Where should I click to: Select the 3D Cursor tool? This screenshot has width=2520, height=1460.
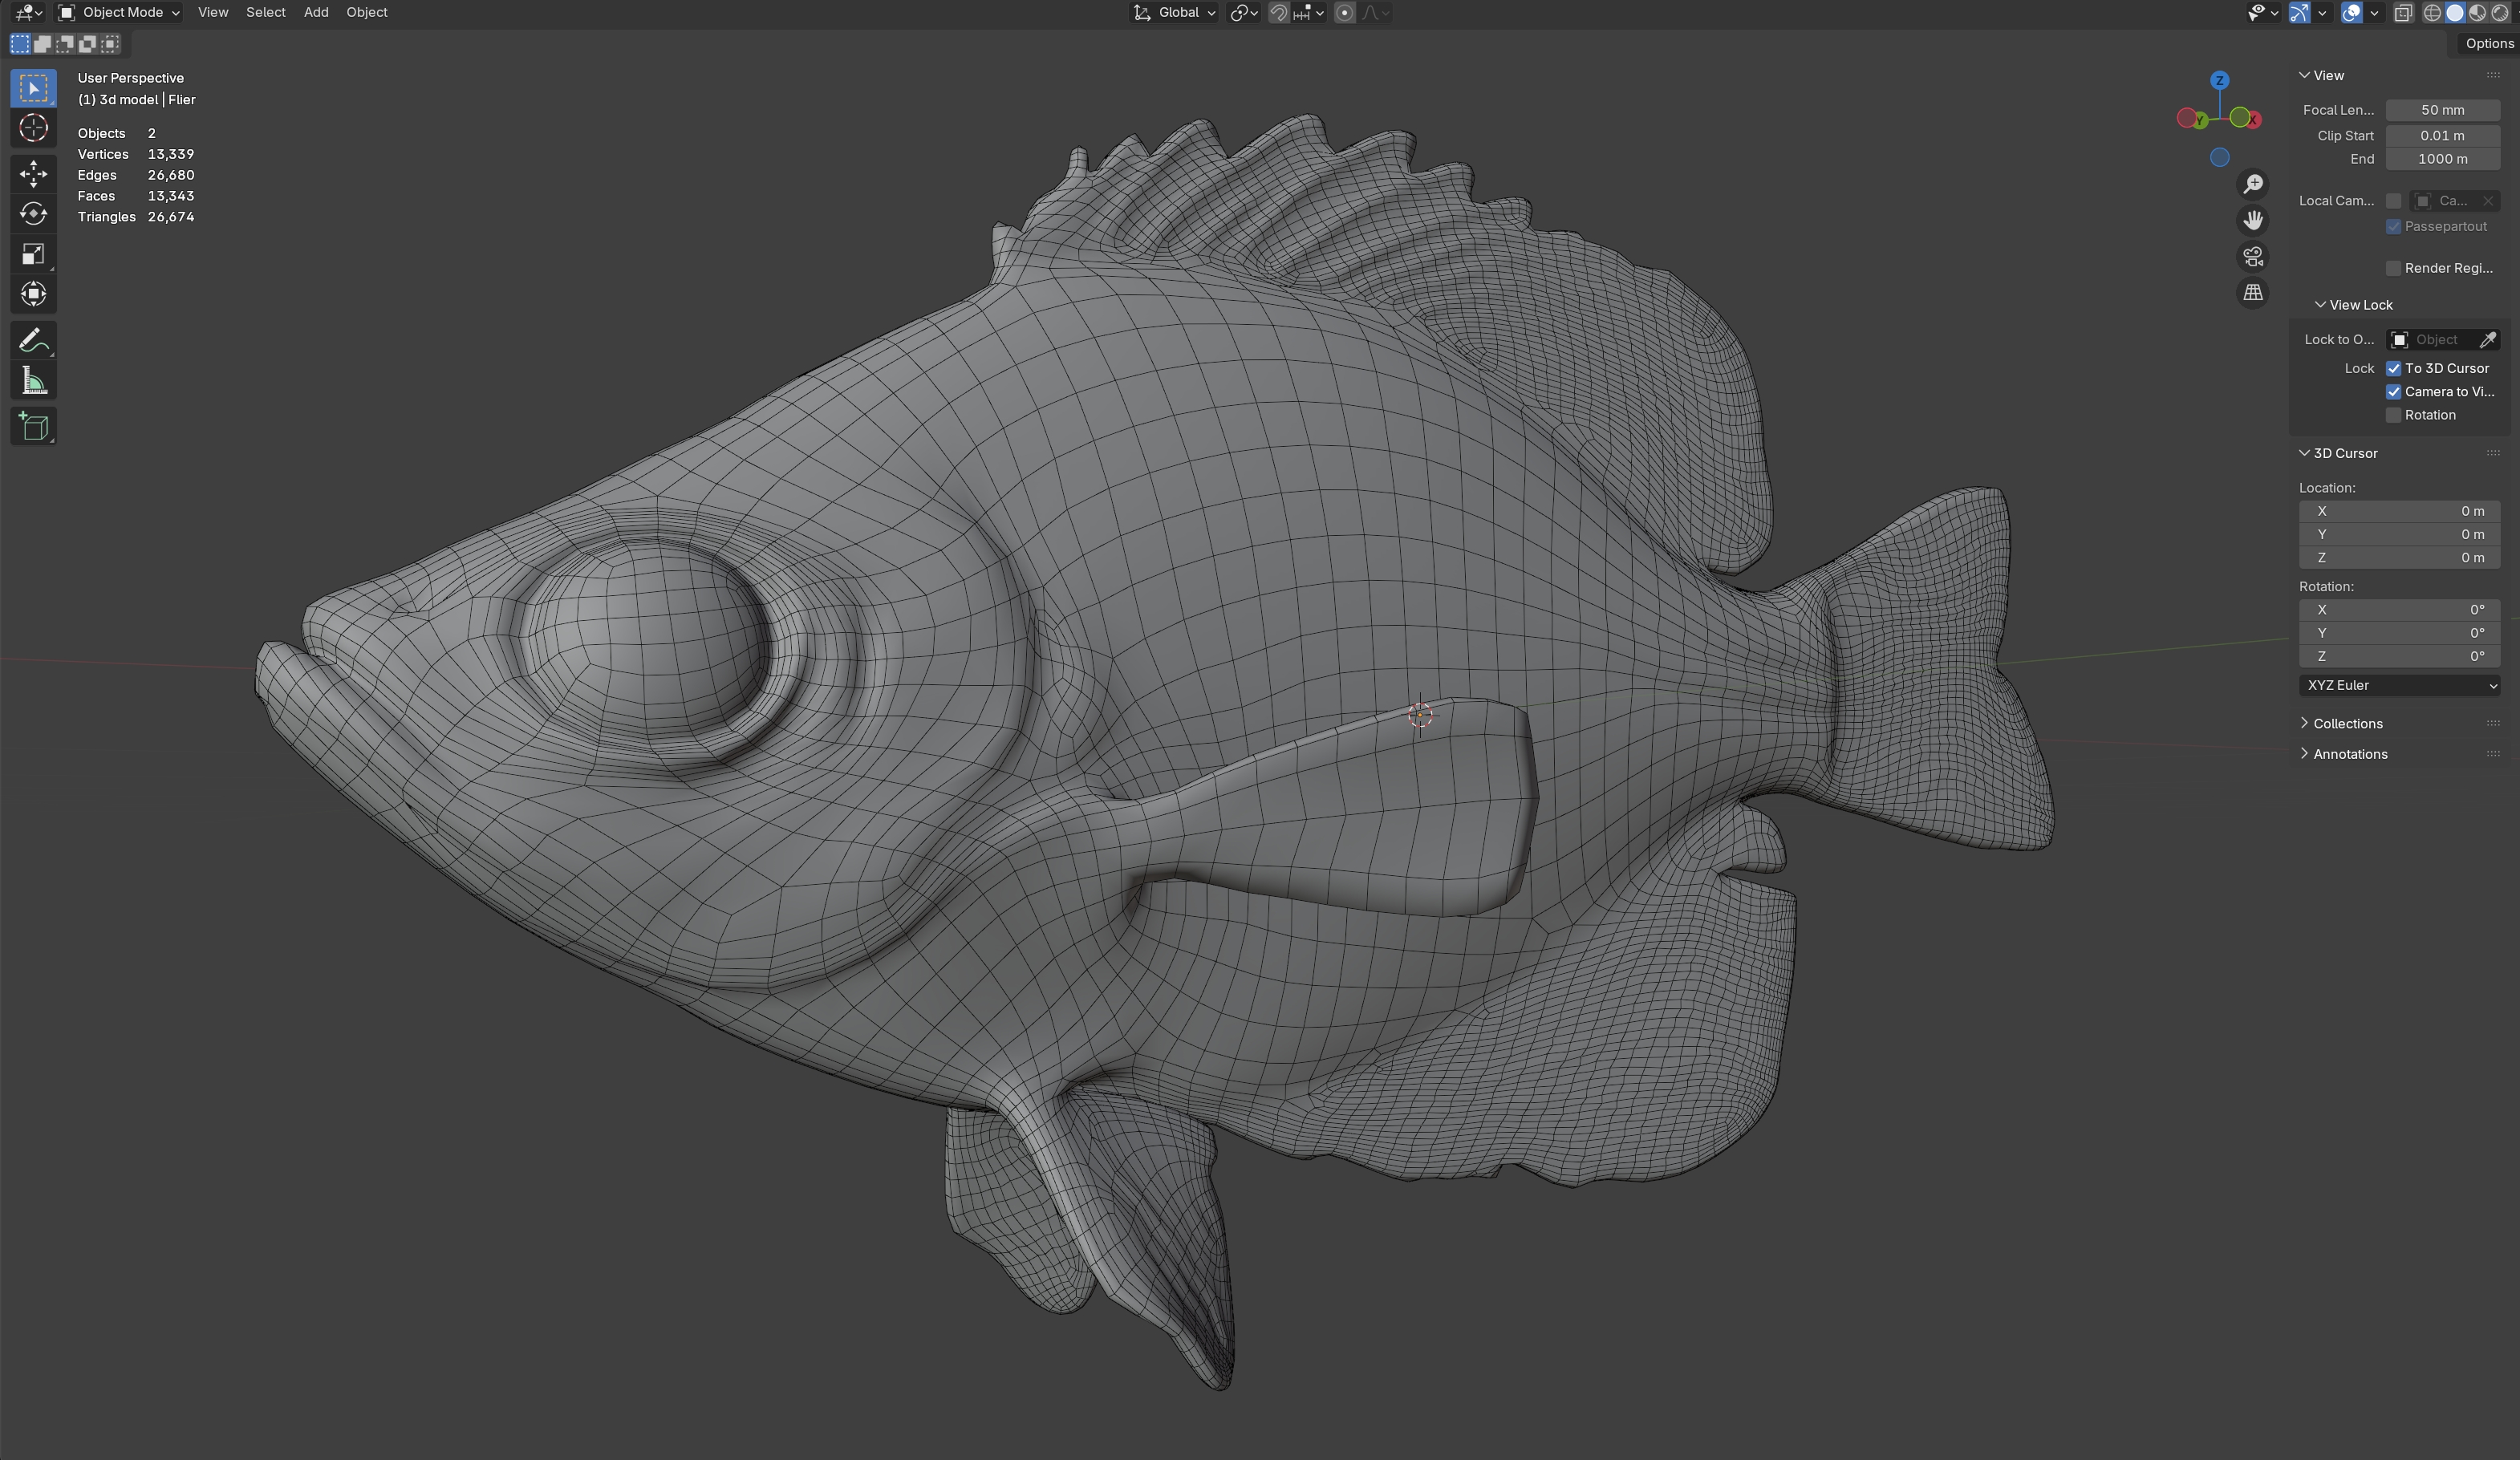point(33,128)
